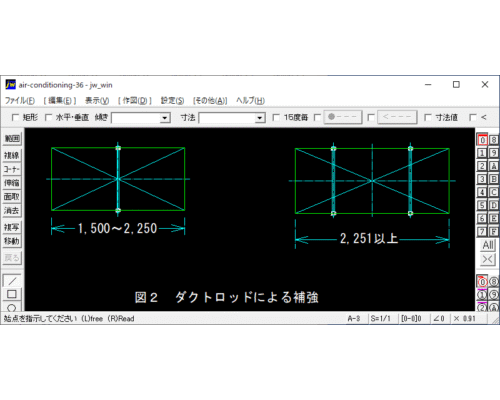Screen dimensions: 500x400
Task: Click inside the 寸法 input field
Action: [227, 118]
